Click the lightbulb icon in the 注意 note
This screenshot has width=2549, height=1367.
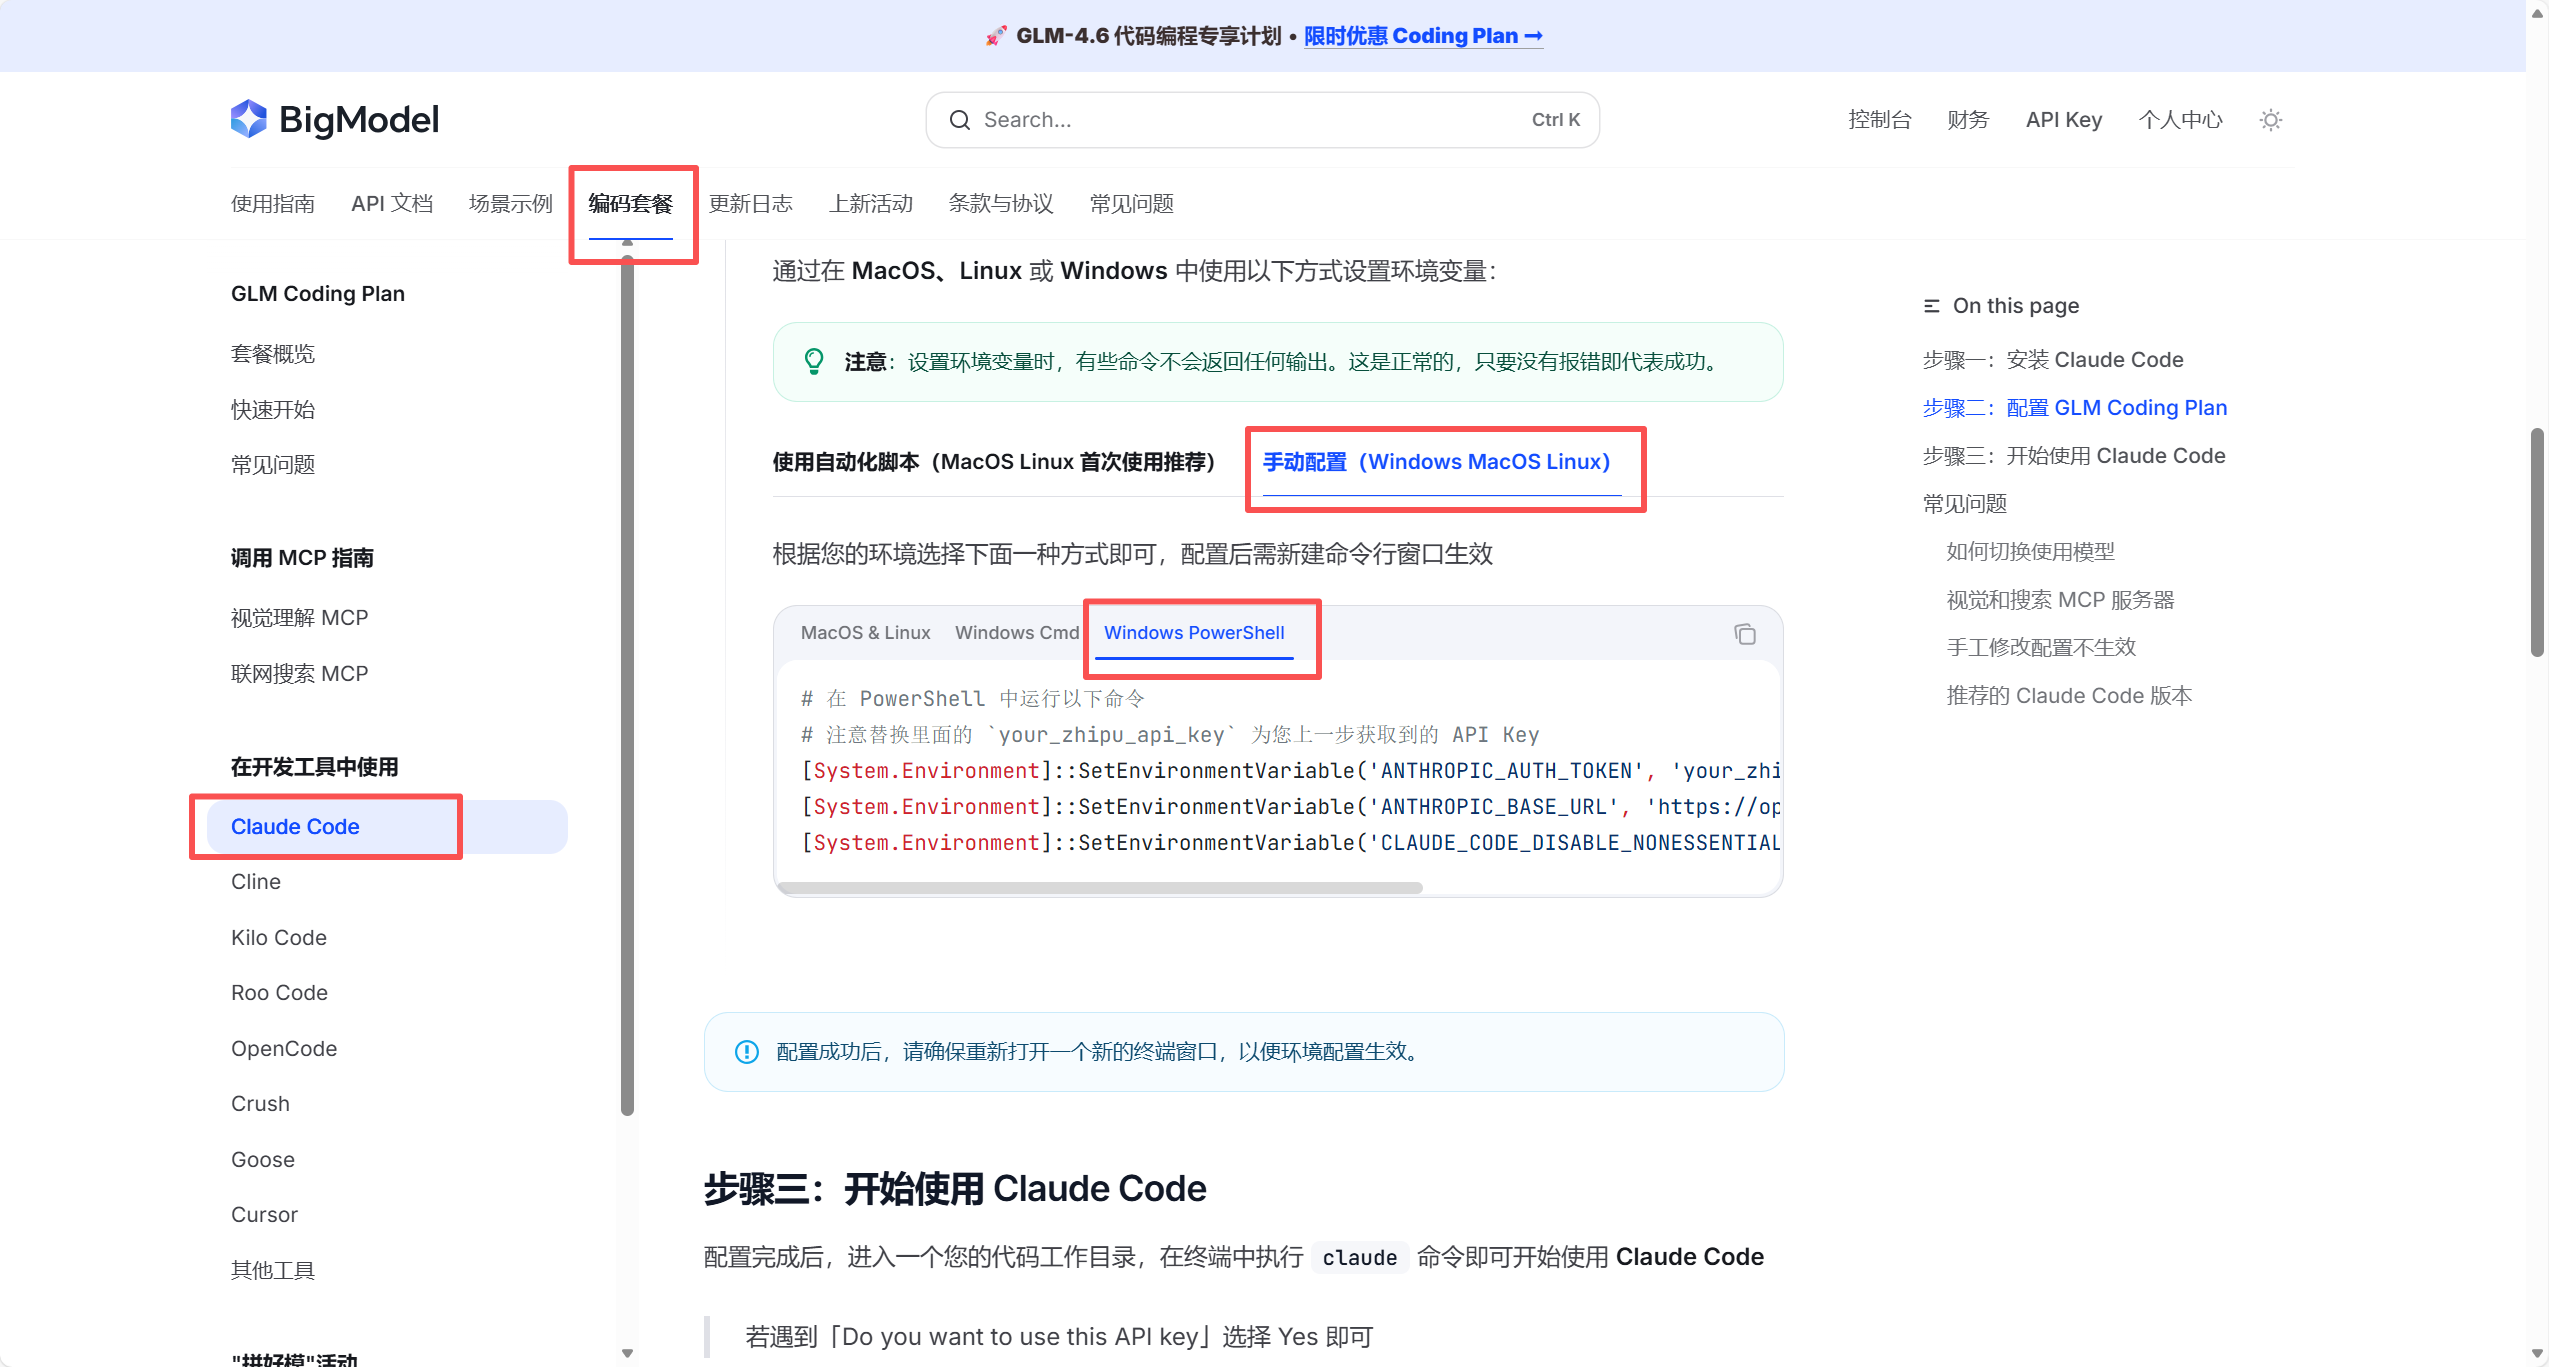817,361
